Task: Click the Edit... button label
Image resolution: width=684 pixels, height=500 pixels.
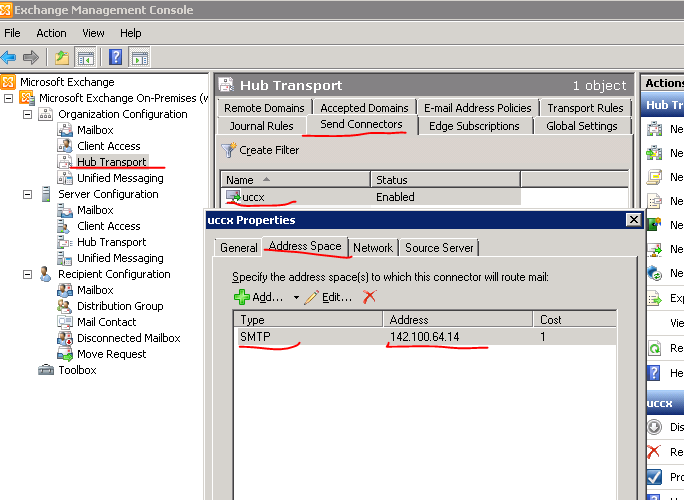Action: click(337, 298)
